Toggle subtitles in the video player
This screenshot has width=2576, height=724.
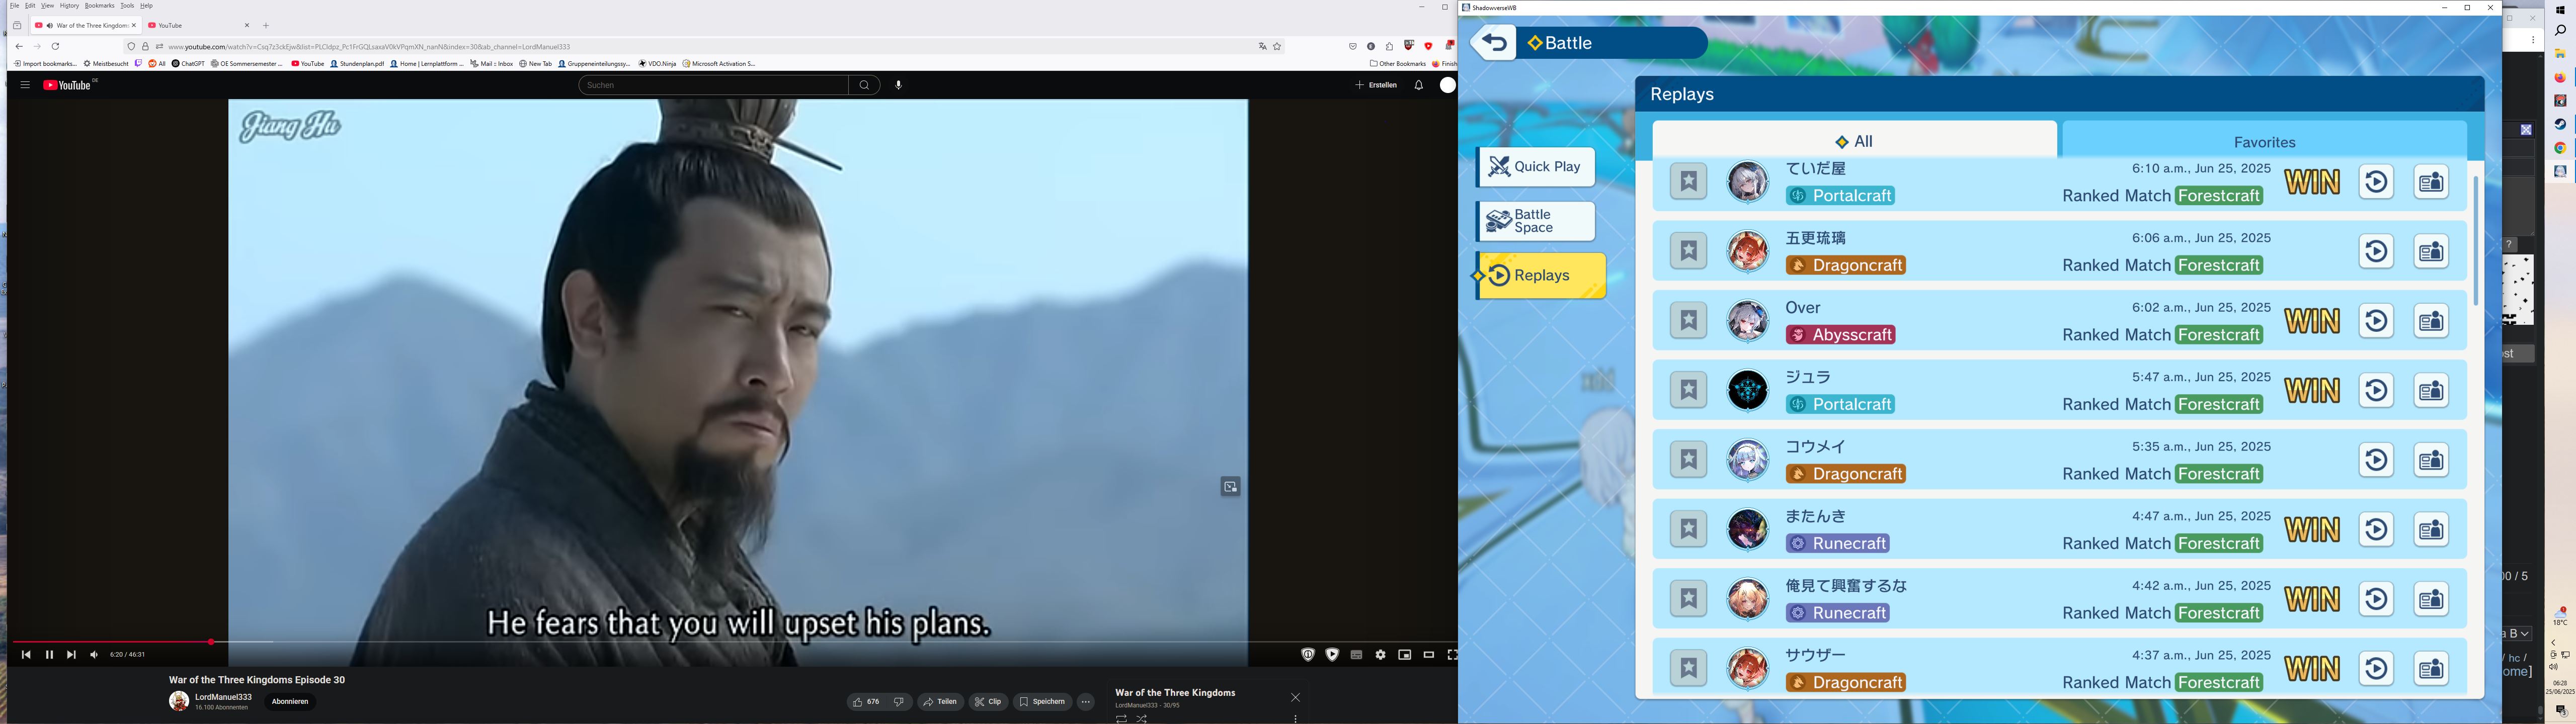point(1356,655)
